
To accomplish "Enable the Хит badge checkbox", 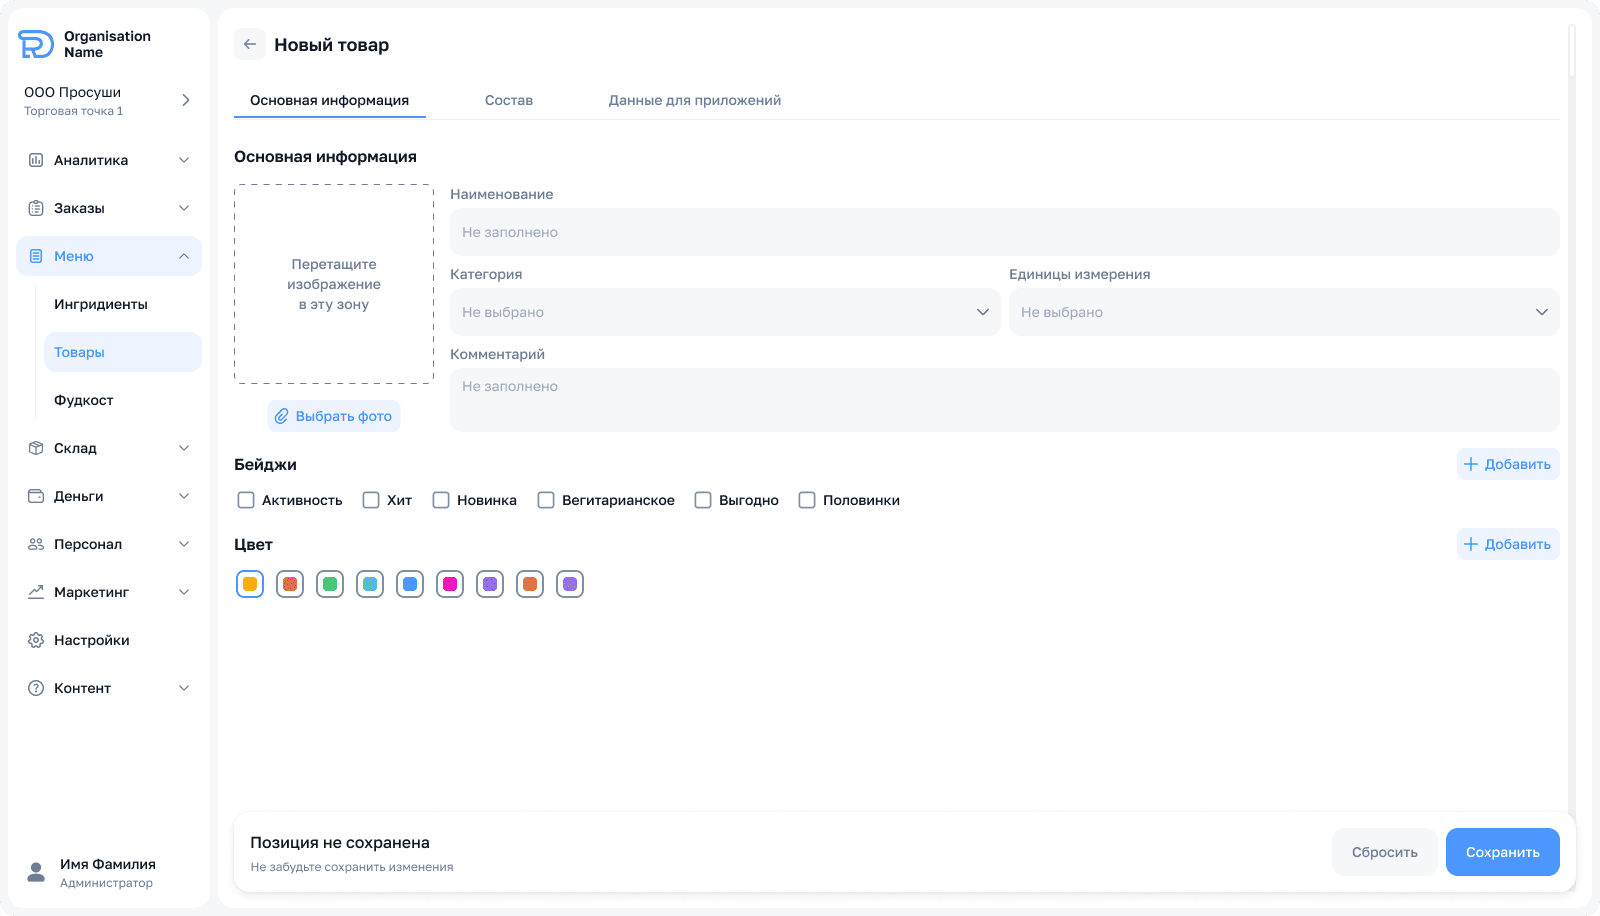I will coord(371,500).
